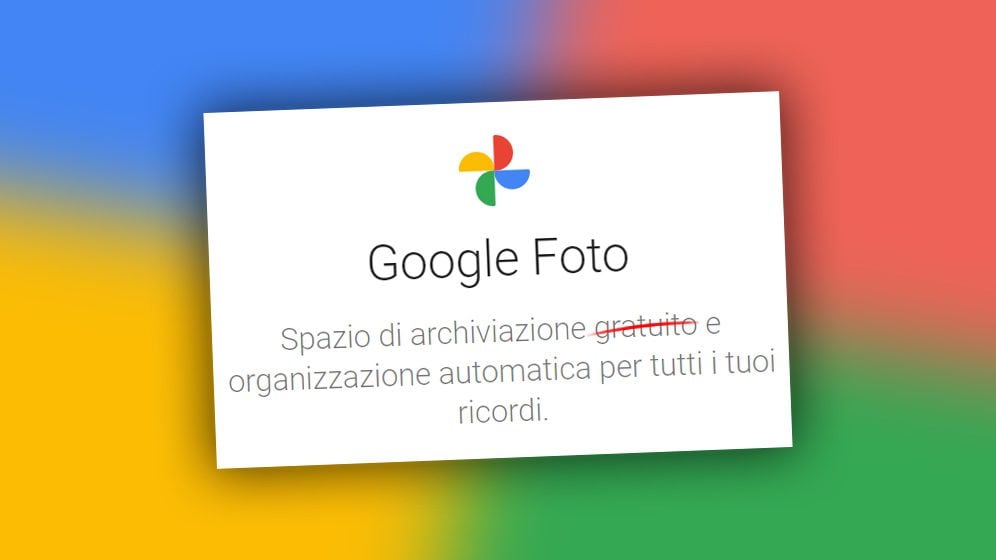The width and height of the screenshot is (996, 560).
Task: Click the word "ricordi." on the last line
Action: coord(503,412)
